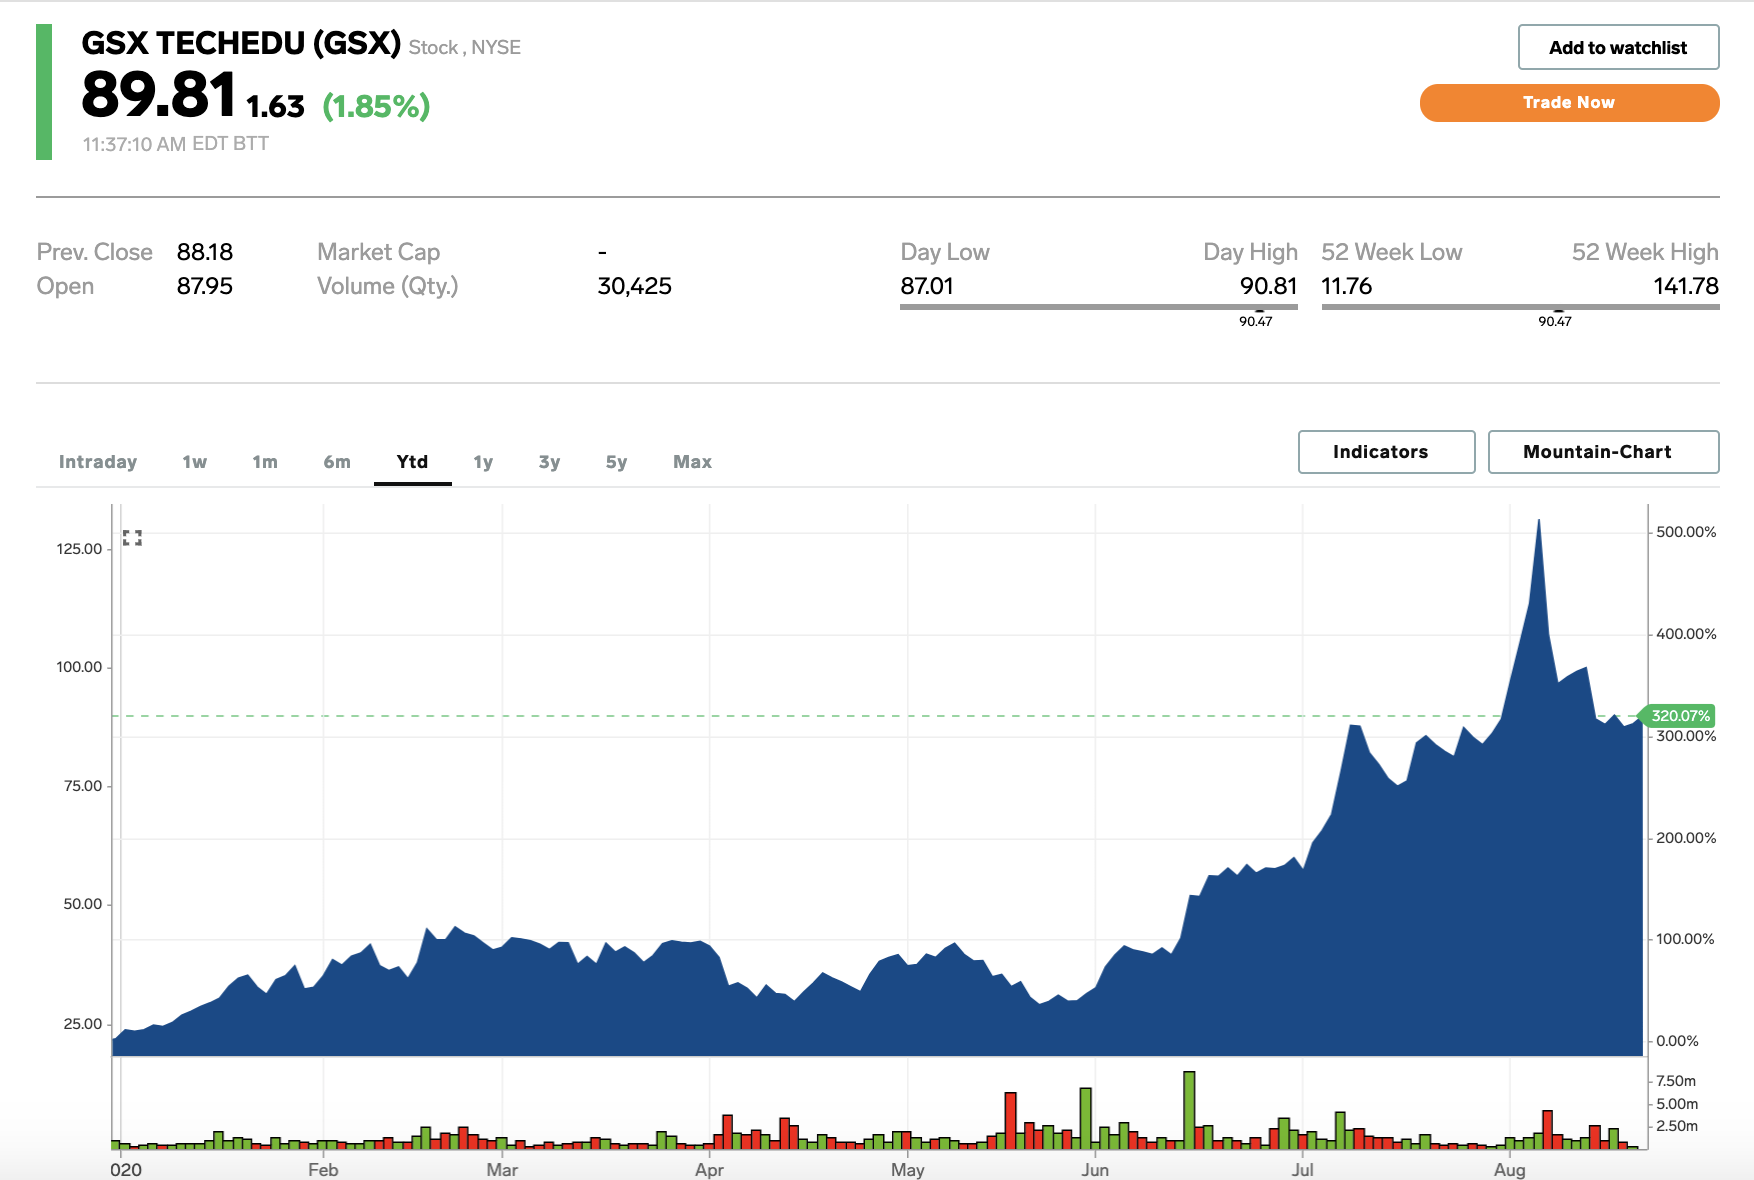Click the Day Low/High range slider marker

coord(1259,309)
